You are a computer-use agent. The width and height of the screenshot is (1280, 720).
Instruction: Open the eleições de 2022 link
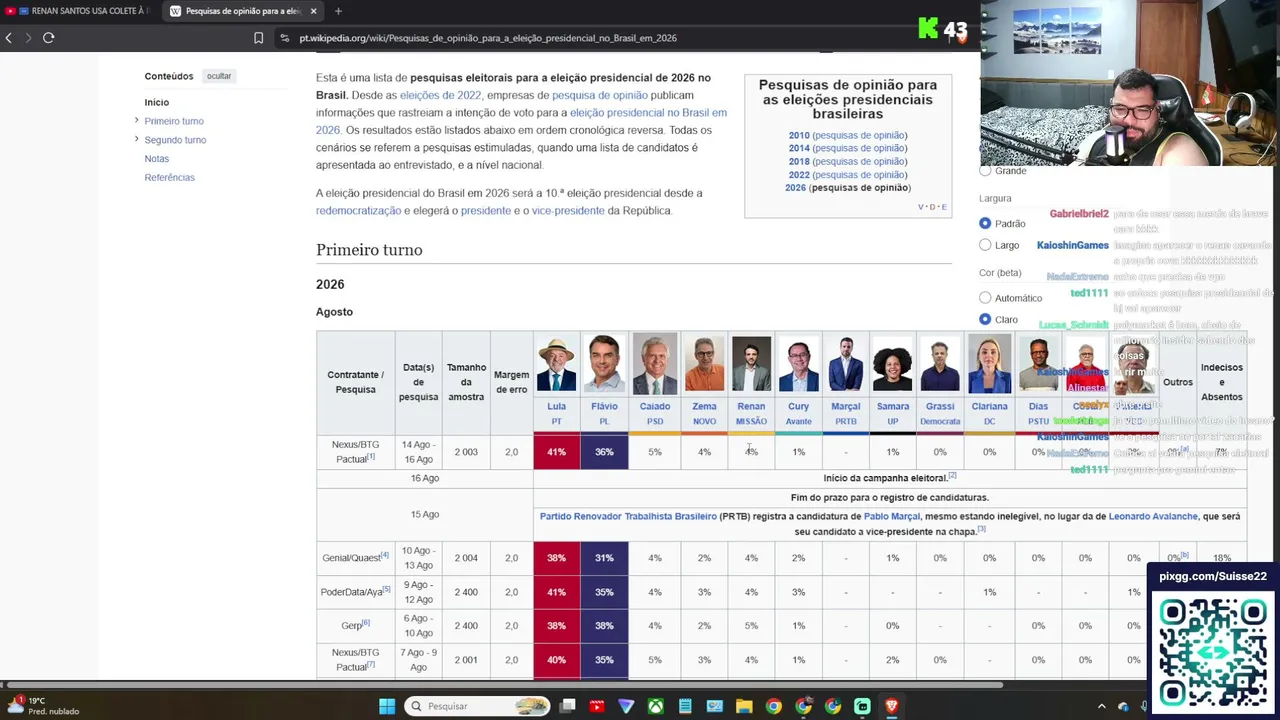pos(441,95)
